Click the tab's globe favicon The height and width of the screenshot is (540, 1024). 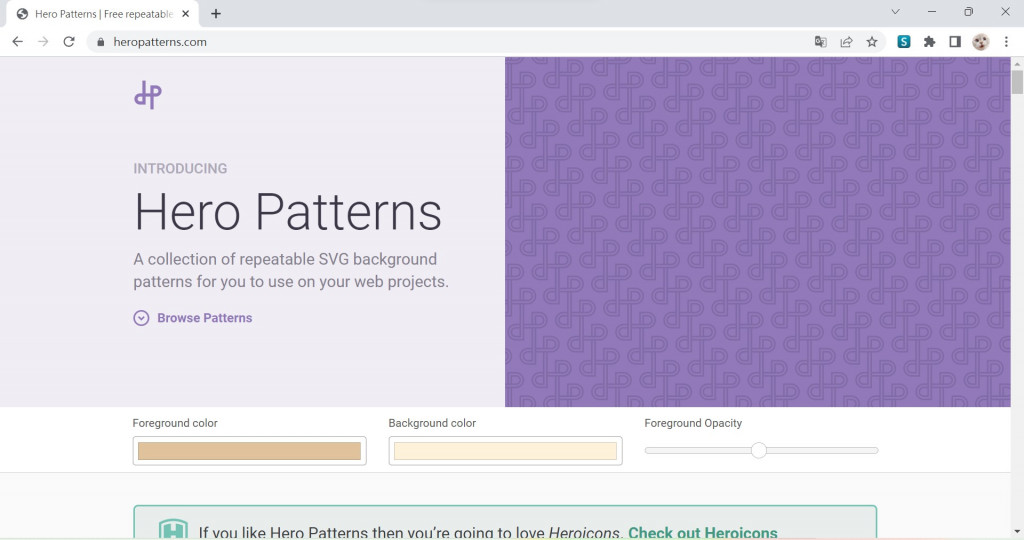tap(22, 14)
